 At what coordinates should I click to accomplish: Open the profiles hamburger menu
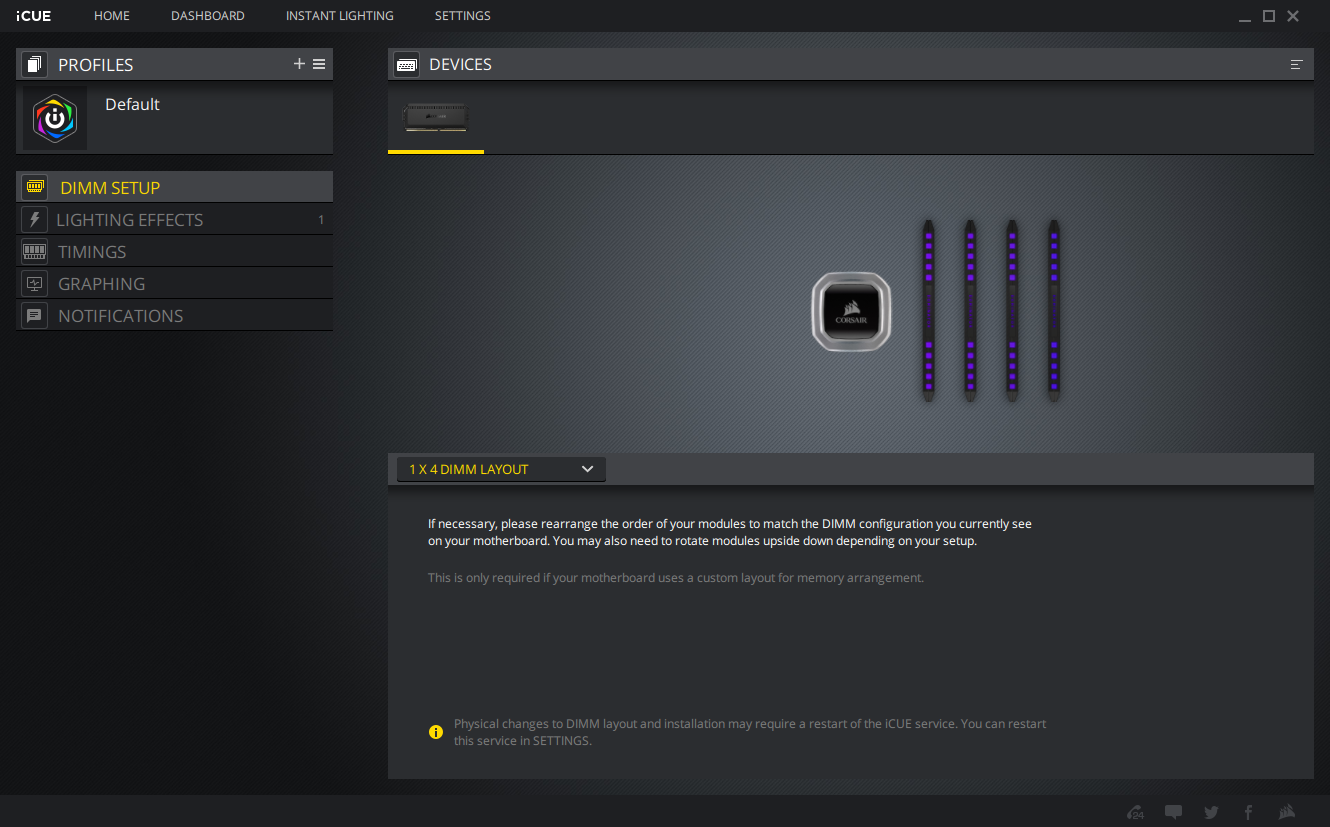pyautogui.click(x=319, y=64)
